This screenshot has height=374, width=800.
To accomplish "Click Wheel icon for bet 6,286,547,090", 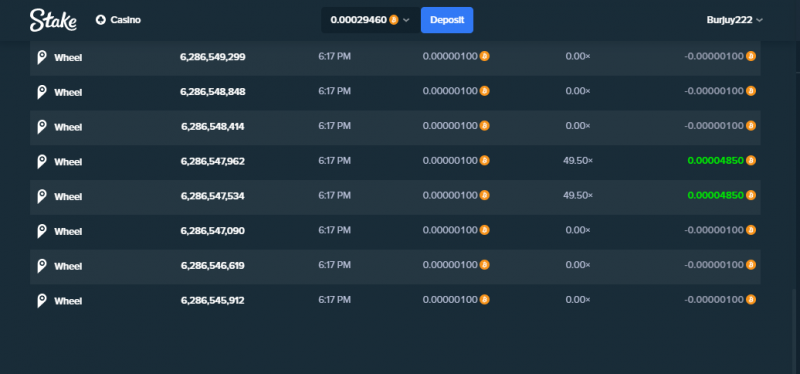I will [42, 231].
